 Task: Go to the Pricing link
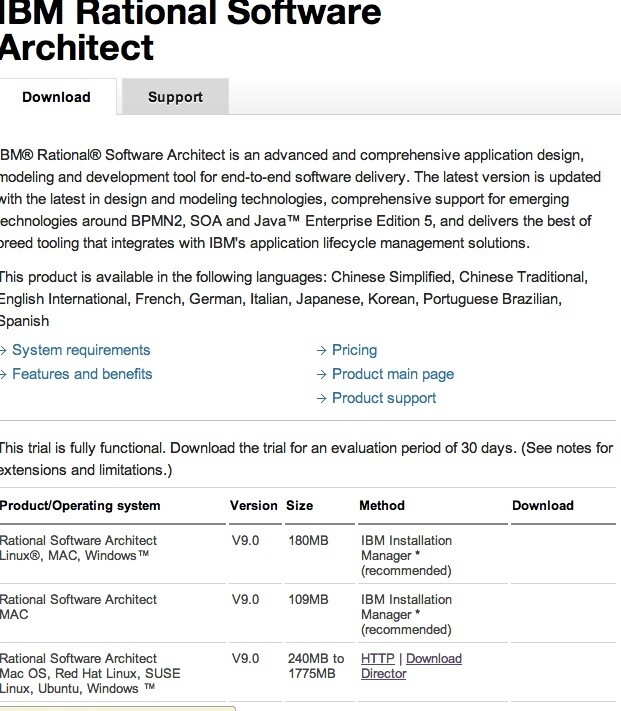pyautogui.click(x=354, y=350)
